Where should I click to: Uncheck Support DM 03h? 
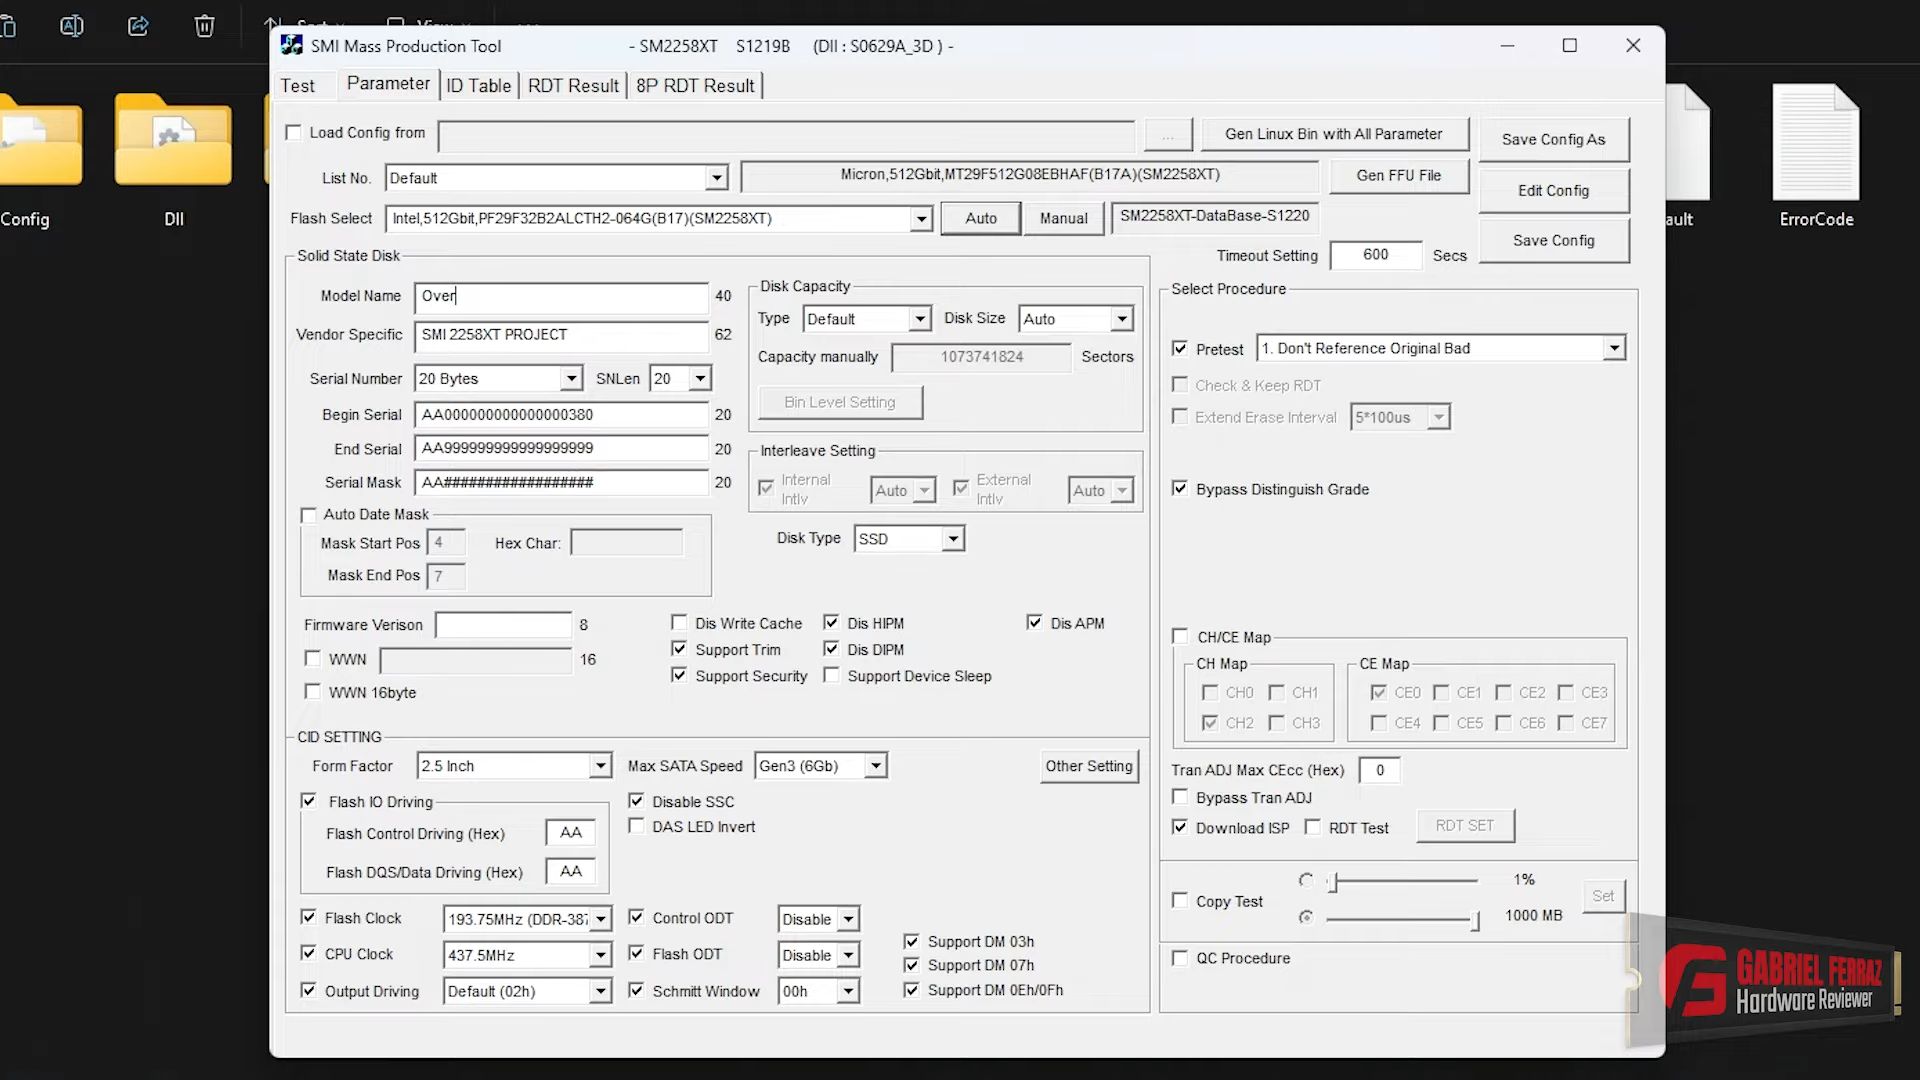(x=911, y=942)
